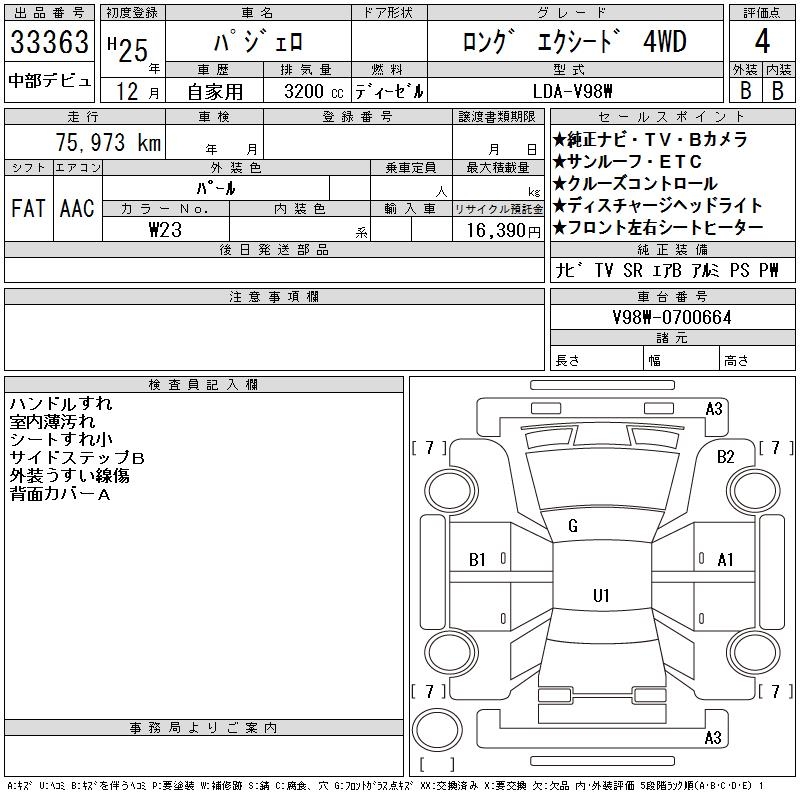Click the 検査員記入欄 section header

click(204, 385)
